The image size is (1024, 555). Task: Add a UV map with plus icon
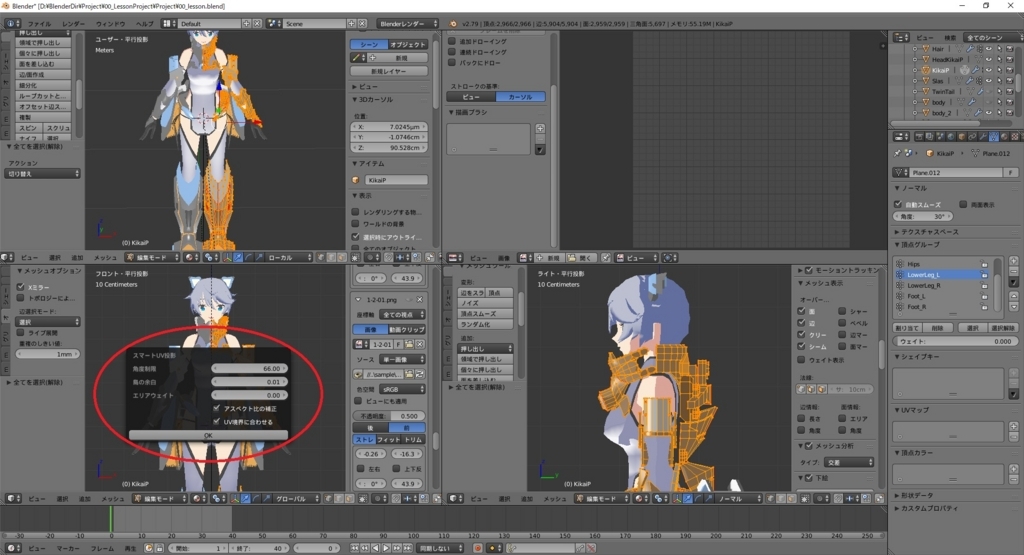[1014, 426]
